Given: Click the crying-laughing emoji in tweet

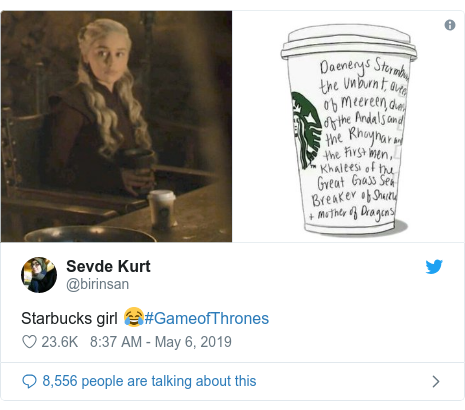Looking at the screenshot, I should pos(134,317).
